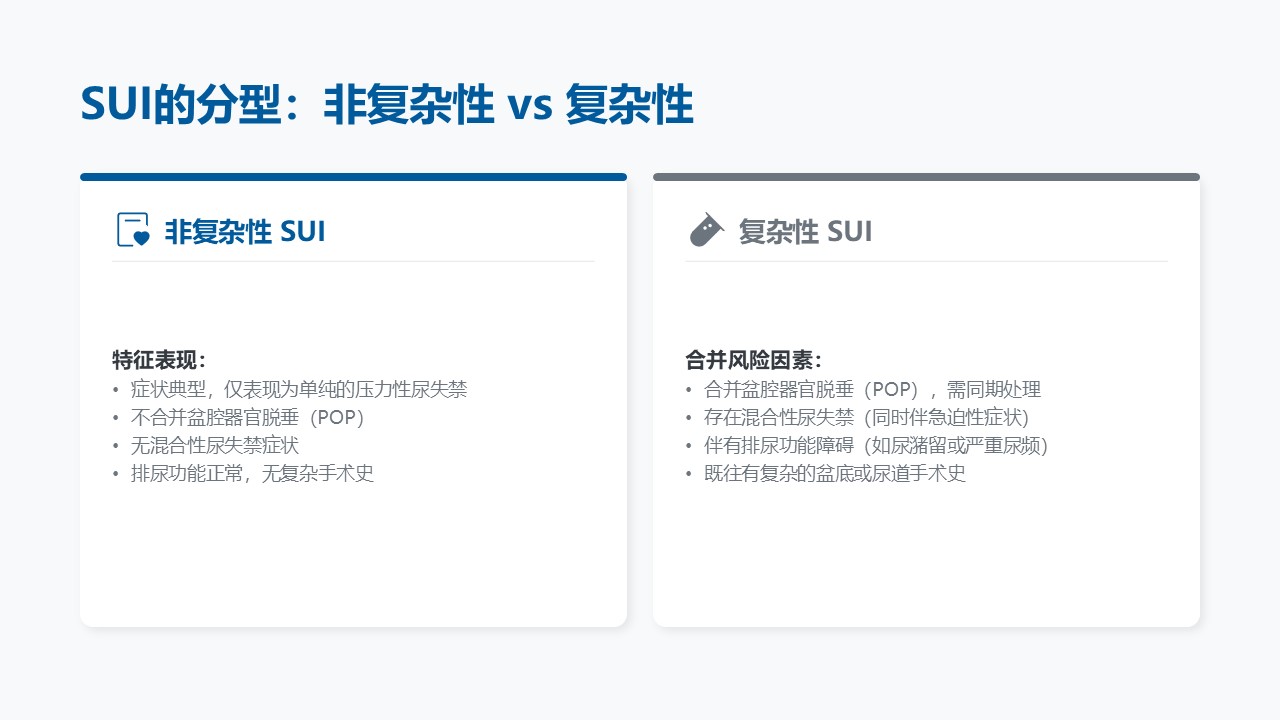1280x720 pixels.
Task: Select the 特征表现 subheading
Action: tap(159, 360)
